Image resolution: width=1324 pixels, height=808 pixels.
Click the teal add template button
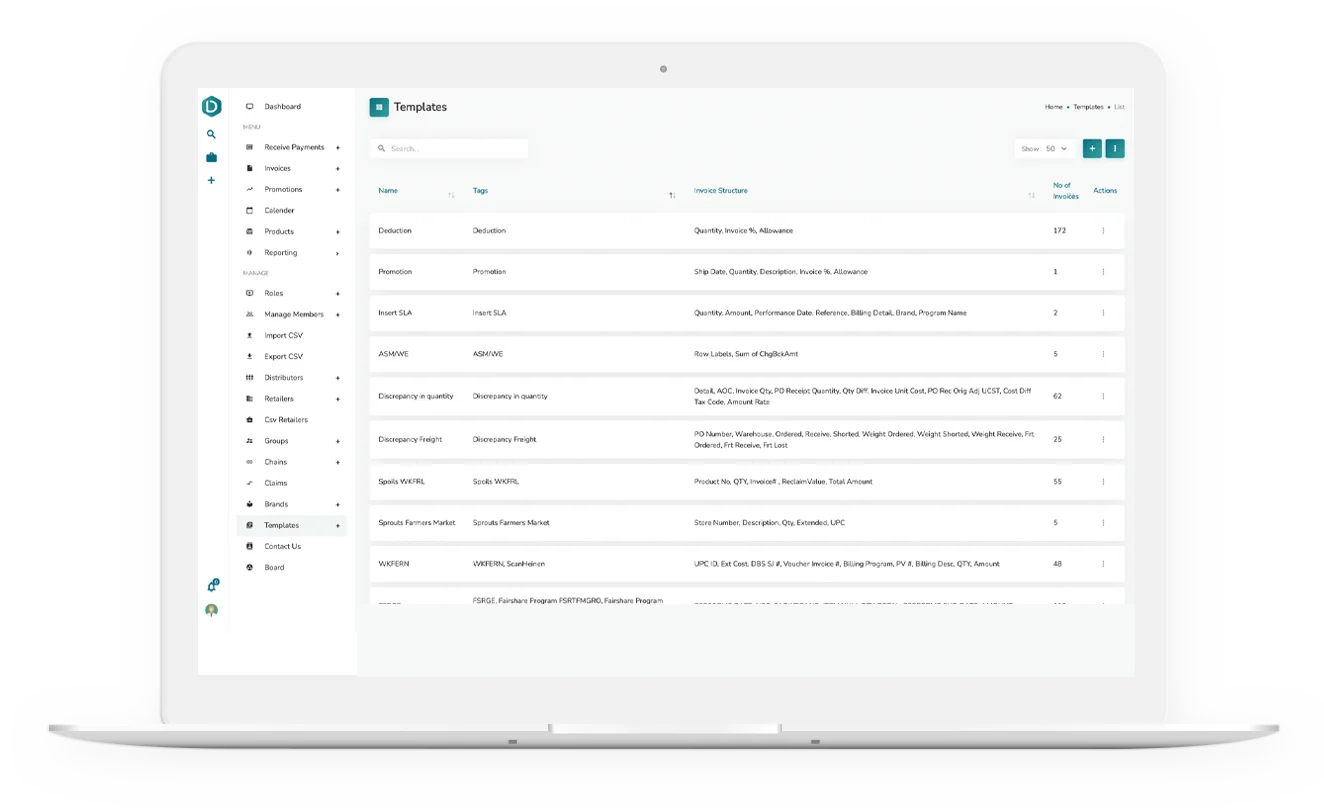pos(1092,148)
